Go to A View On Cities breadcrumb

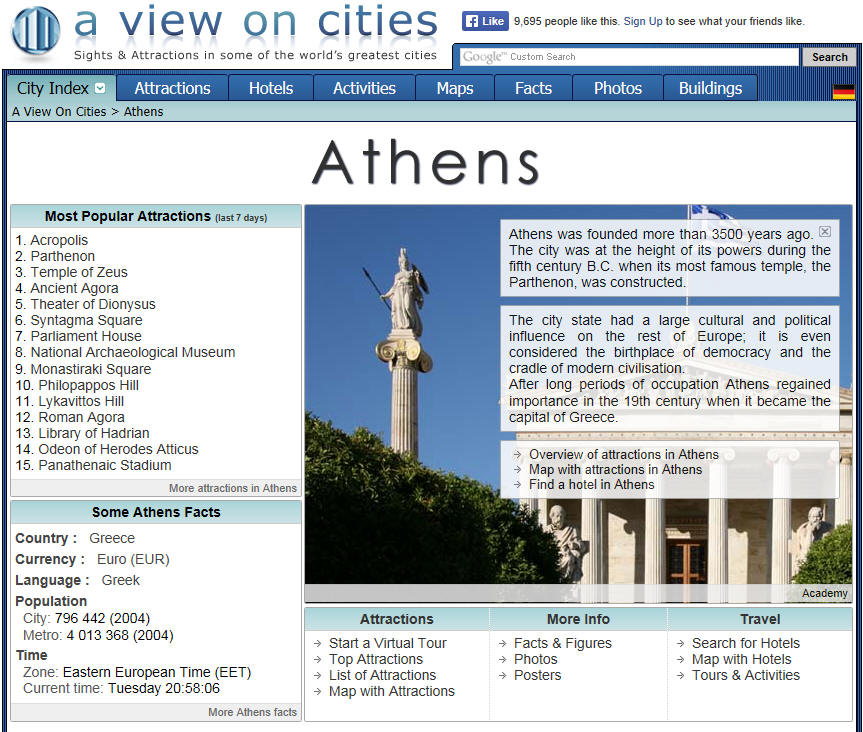point(59,112)
